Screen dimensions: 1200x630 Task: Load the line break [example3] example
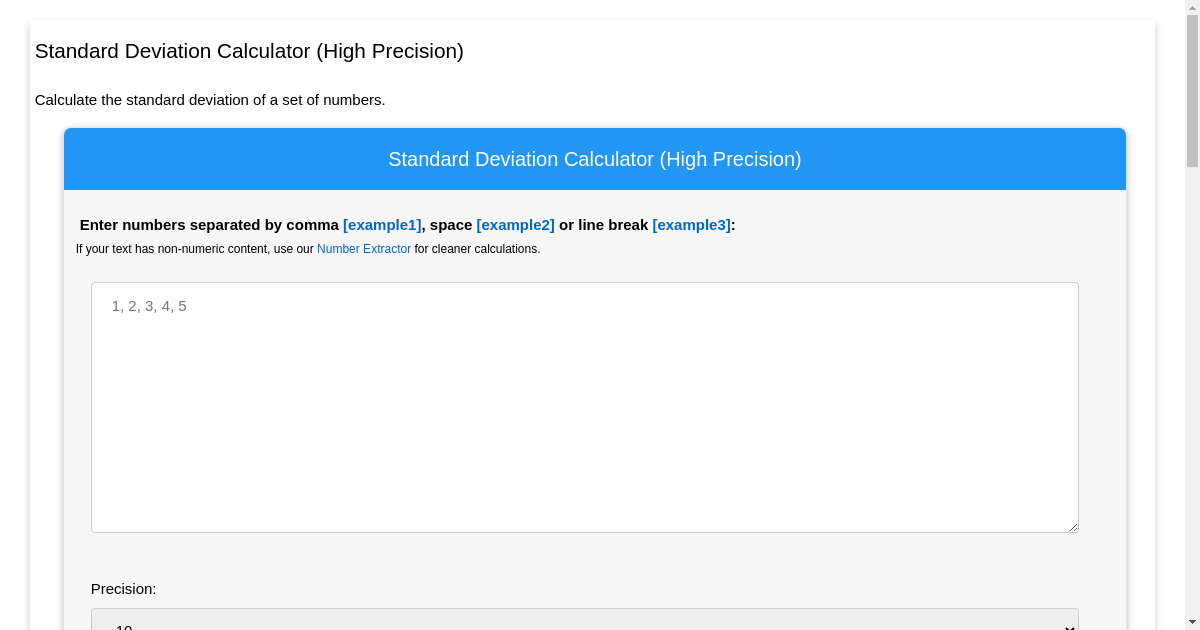coord(691,225)
